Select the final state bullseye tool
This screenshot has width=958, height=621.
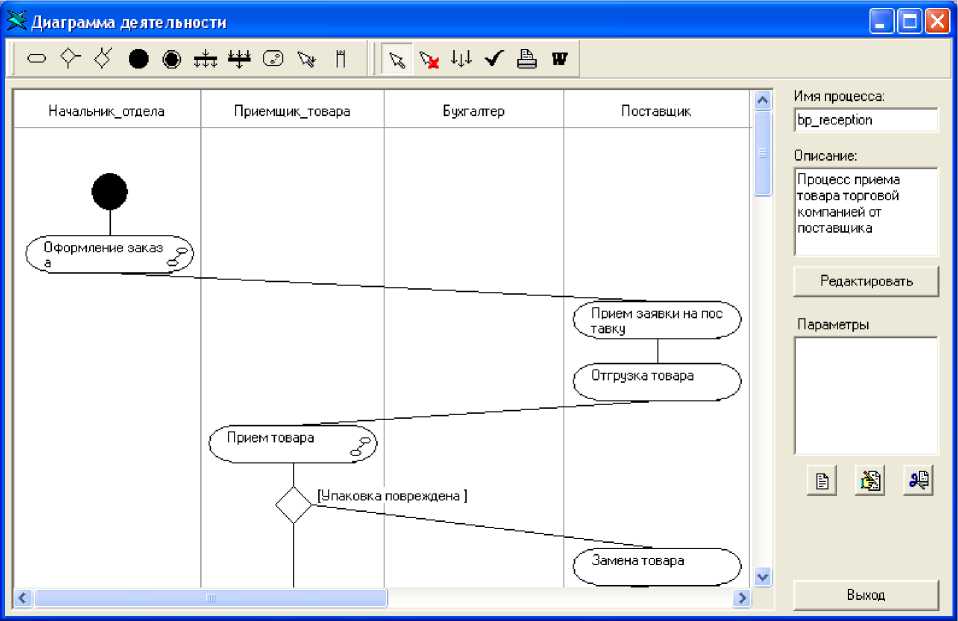(172, 59)
